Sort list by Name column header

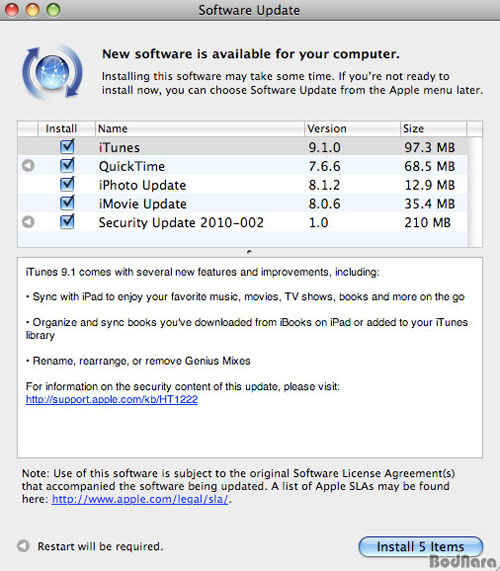click(x=200, y=129)
